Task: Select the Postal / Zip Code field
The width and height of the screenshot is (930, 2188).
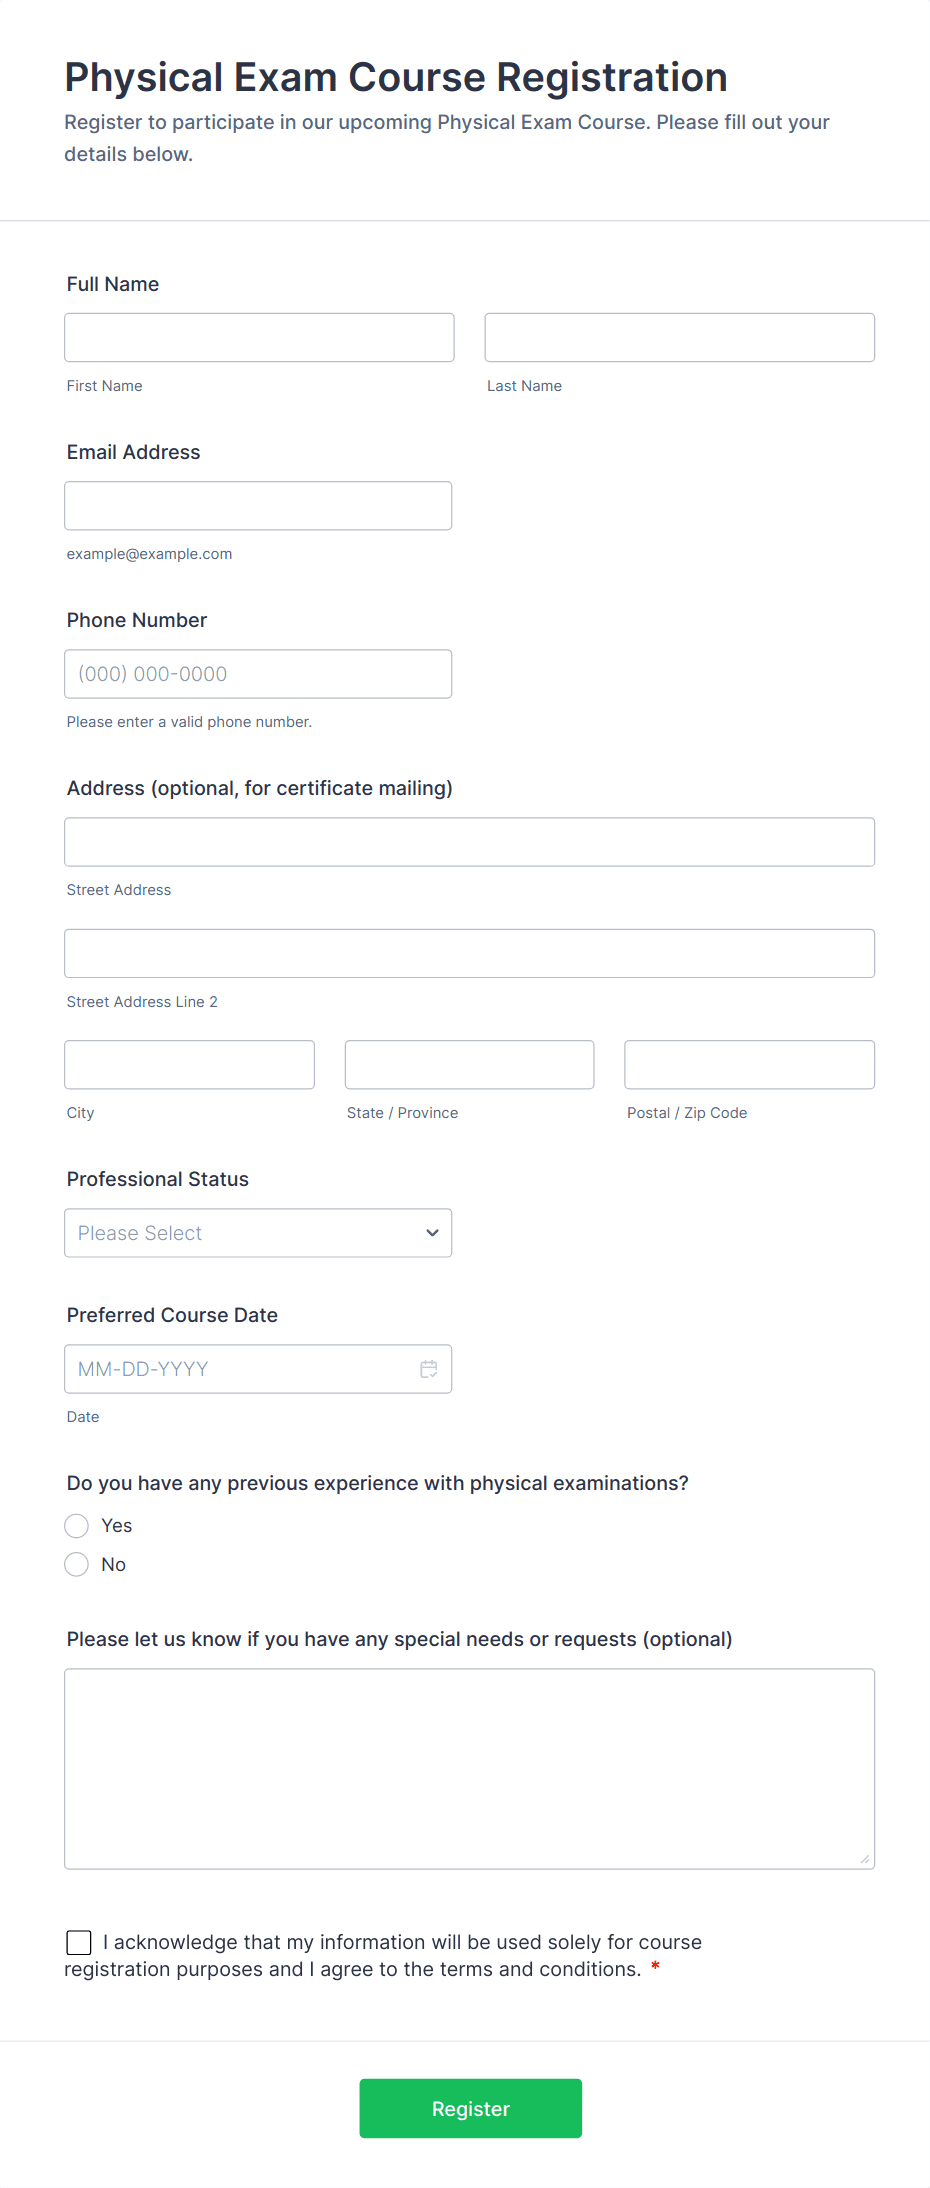Action: tap(749, 1065)
